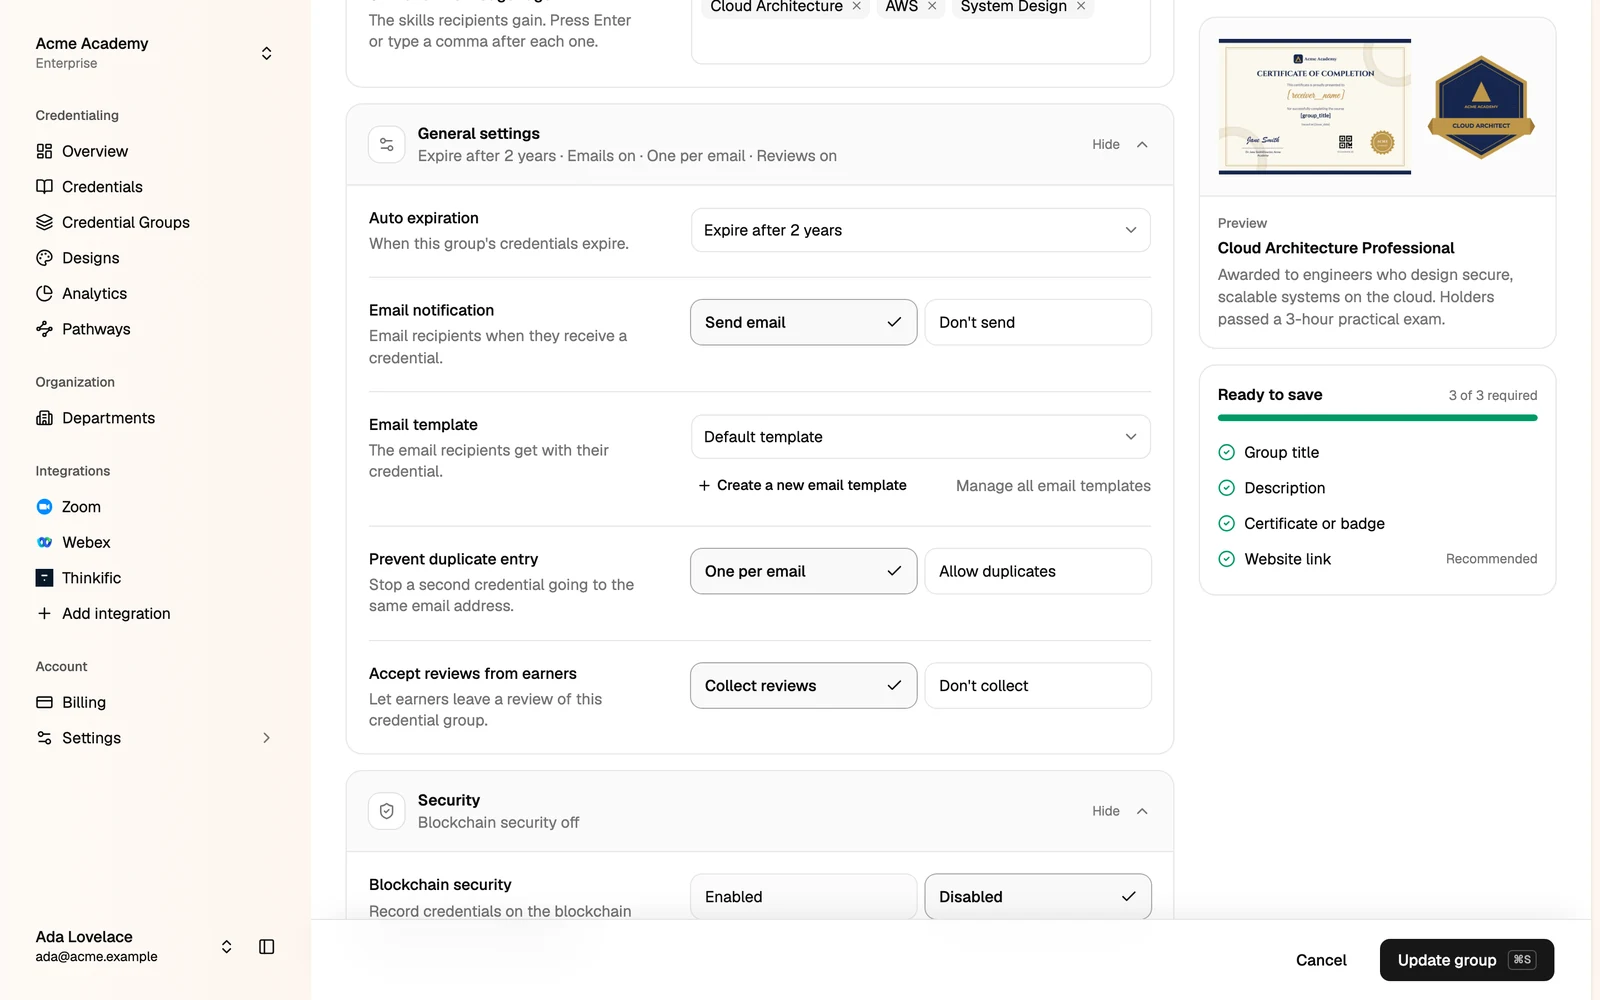Open the Auto expiration dropdown
The width and height of the screenshot is (1600, 1000).
coord(921,230)
